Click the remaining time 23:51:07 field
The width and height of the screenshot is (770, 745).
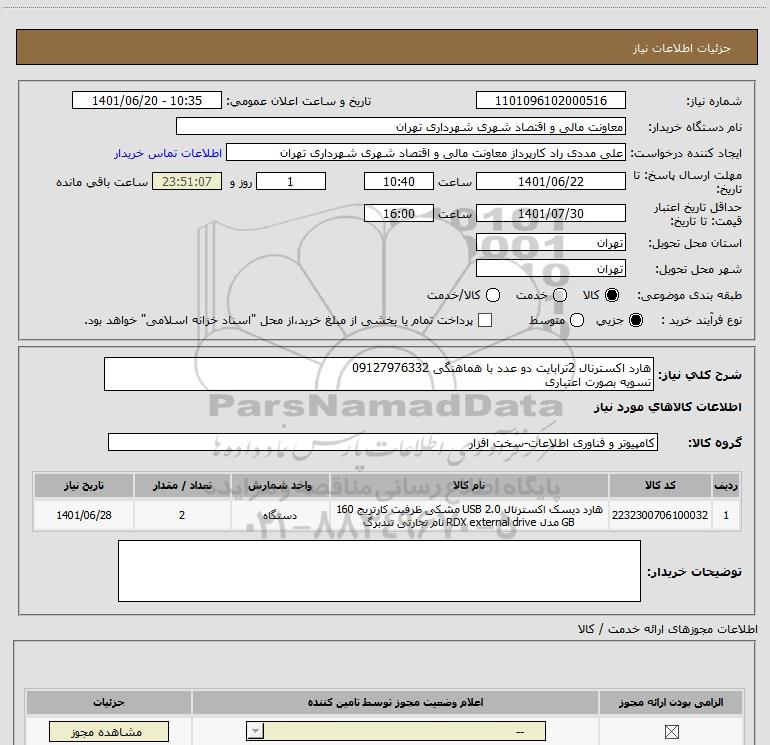pyautogui.click(x=187, y=181)
